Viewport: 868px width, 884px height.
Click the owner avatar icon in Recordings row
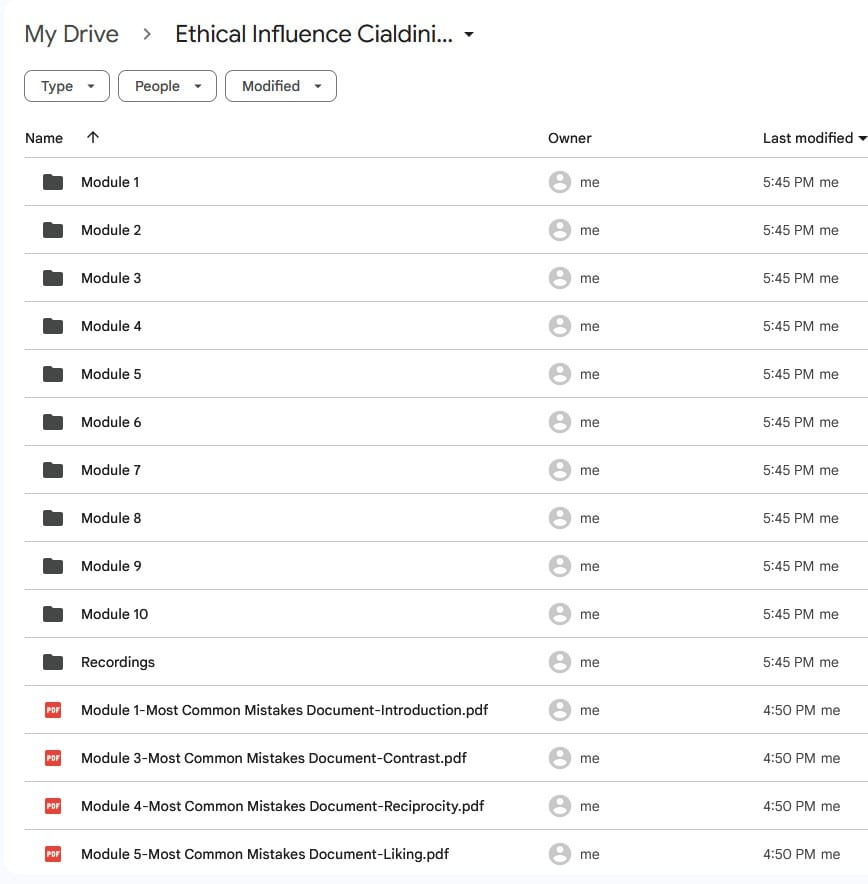[x=560, y=662]
